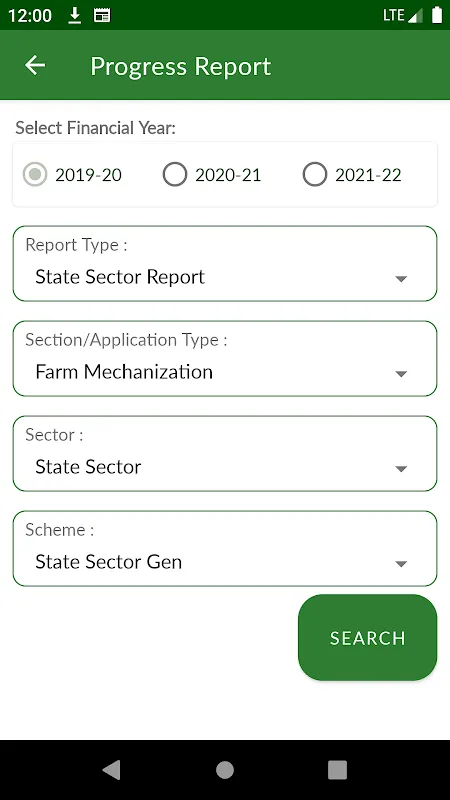Select the 2019-20 financial year radio

tap(35, 175)
